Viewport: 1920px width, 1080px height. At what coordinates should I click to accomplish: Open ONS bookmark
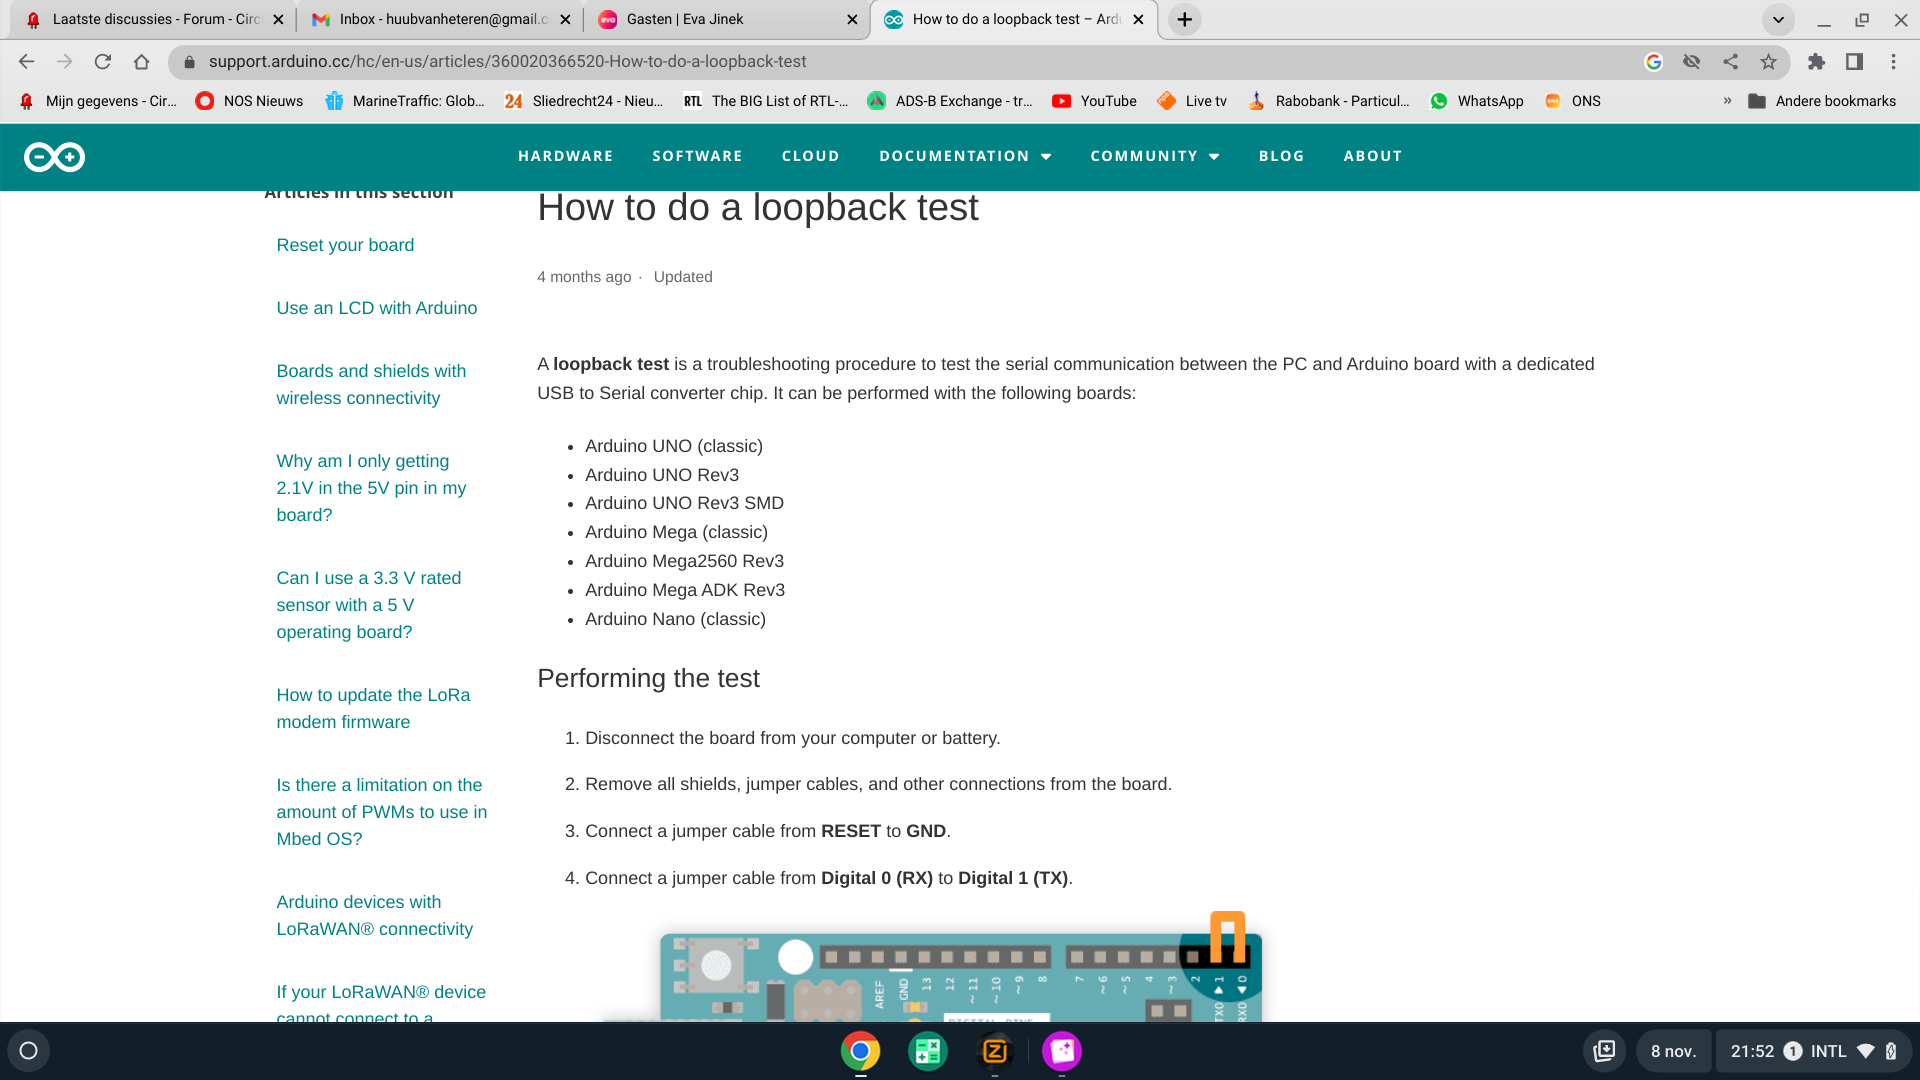[1573, 101]
